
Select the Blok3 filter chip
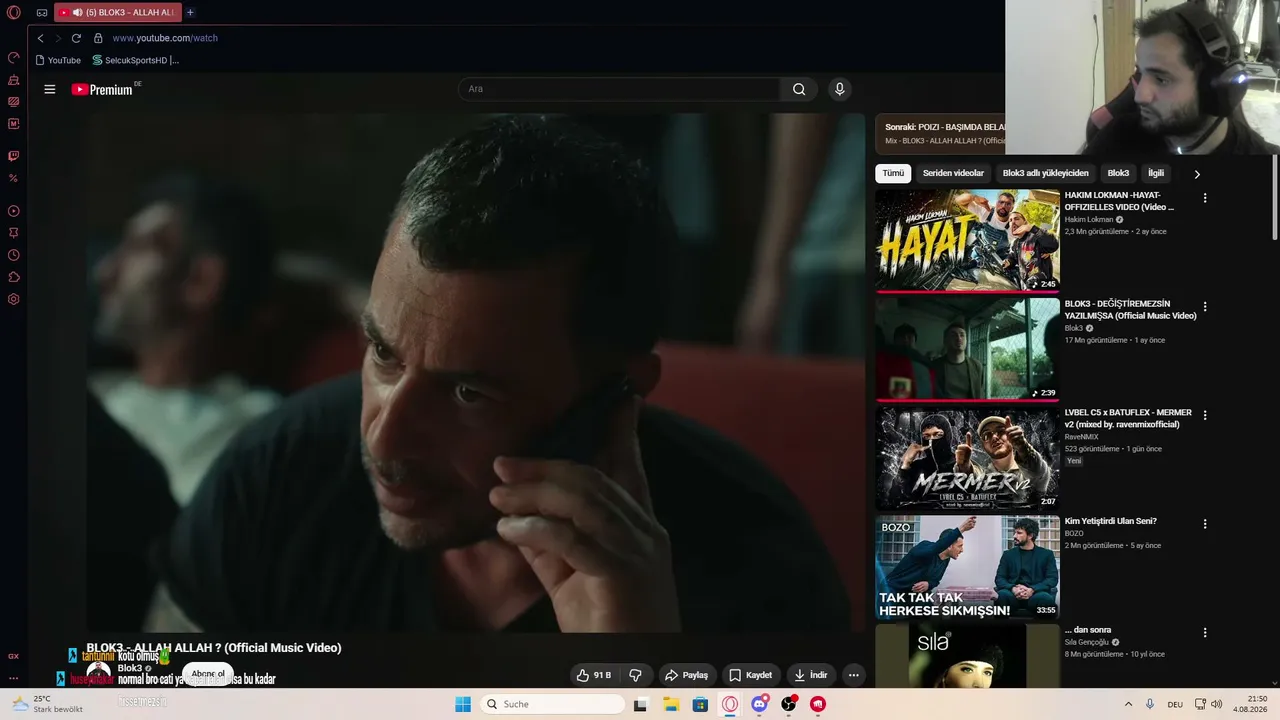coord(1118,173)
